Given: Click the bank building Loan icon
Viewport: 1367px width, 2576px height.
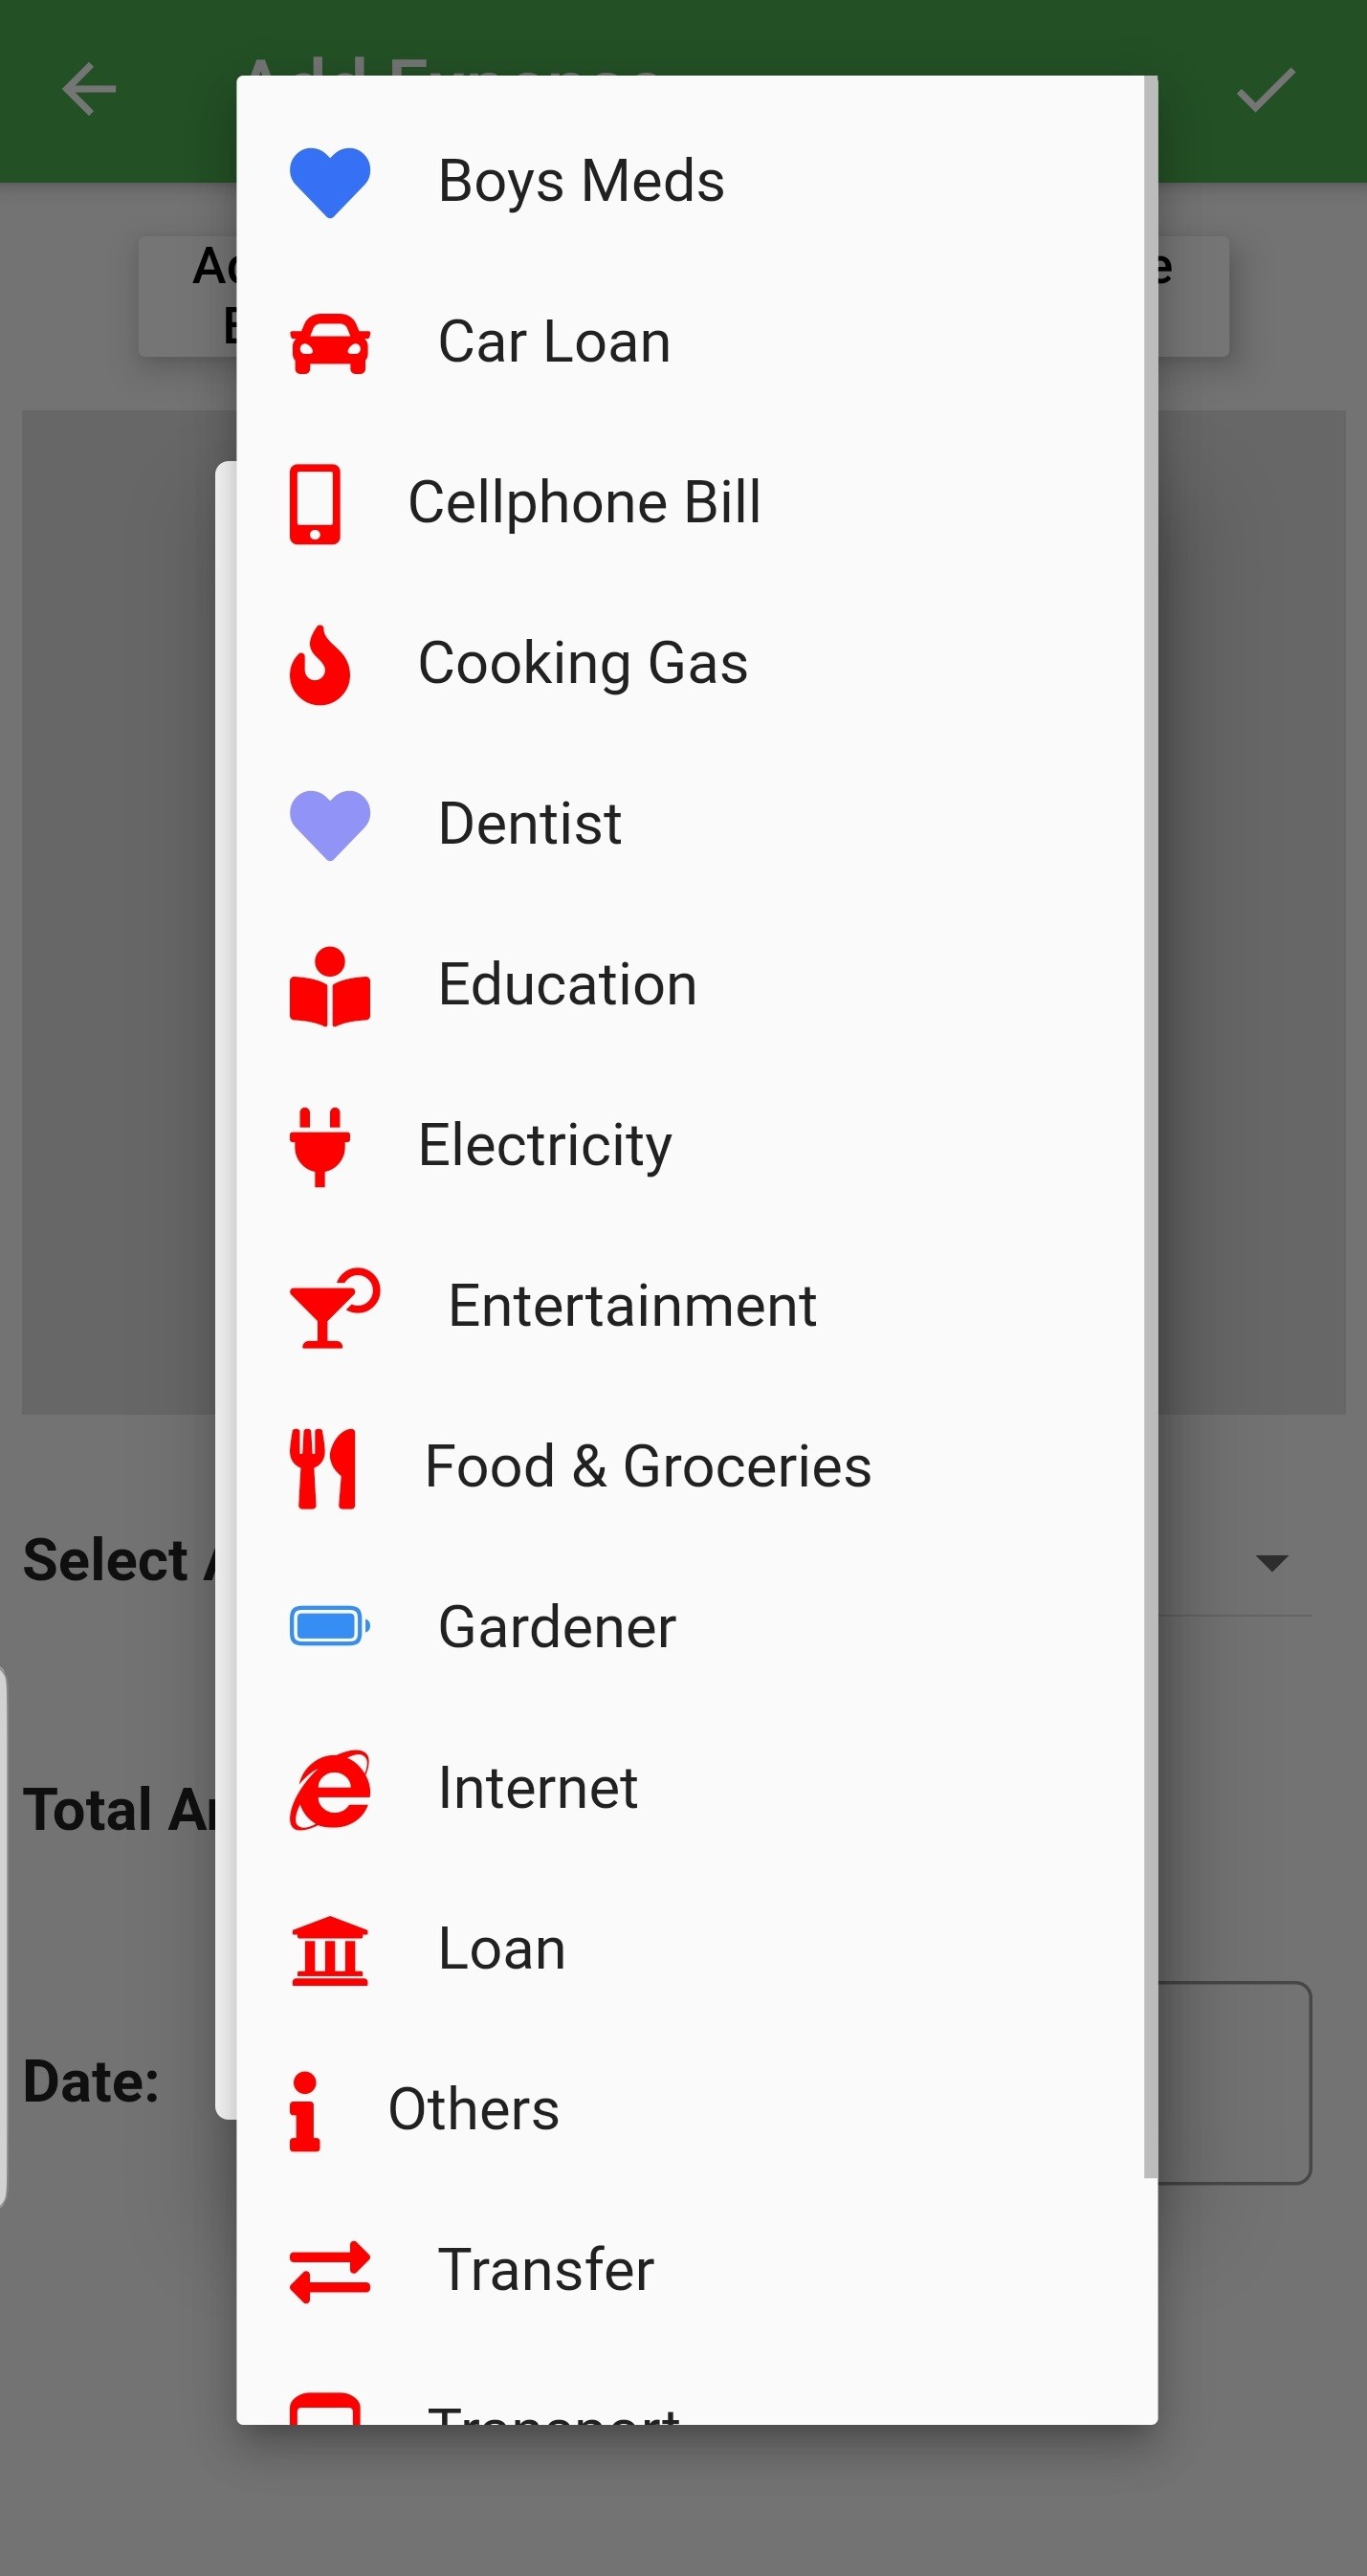Looking at the screenshot, I should 329,1950.
